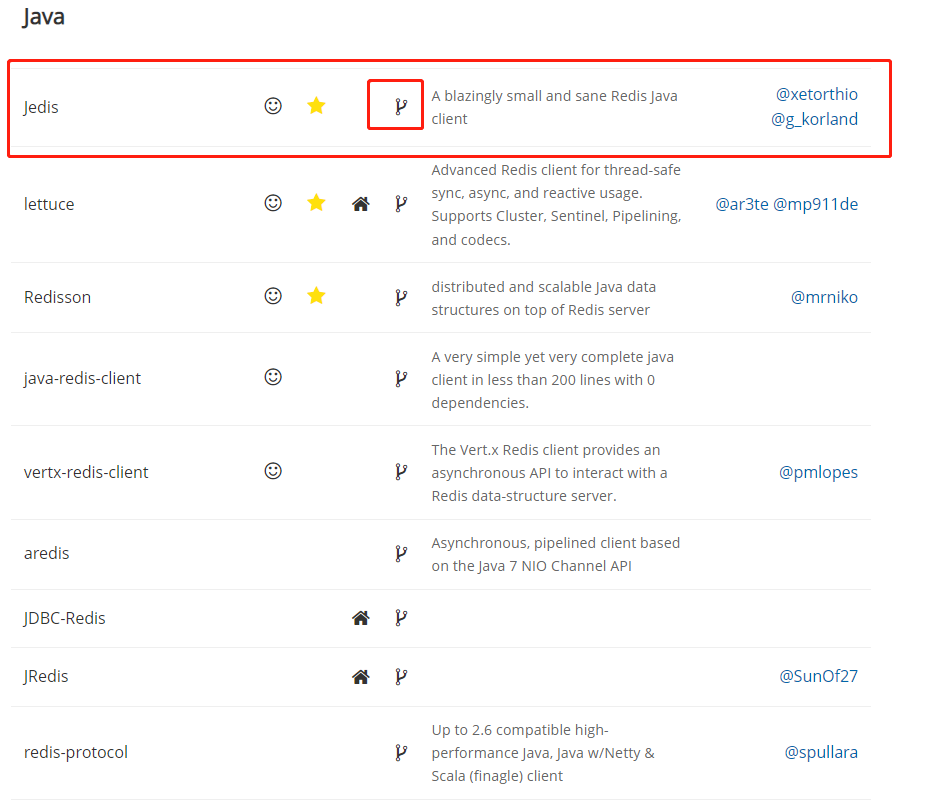Click the 'The Vert.x Redis client provides' description
The height and width of the screenshot is (805, 945).
(x=550, y=473)
